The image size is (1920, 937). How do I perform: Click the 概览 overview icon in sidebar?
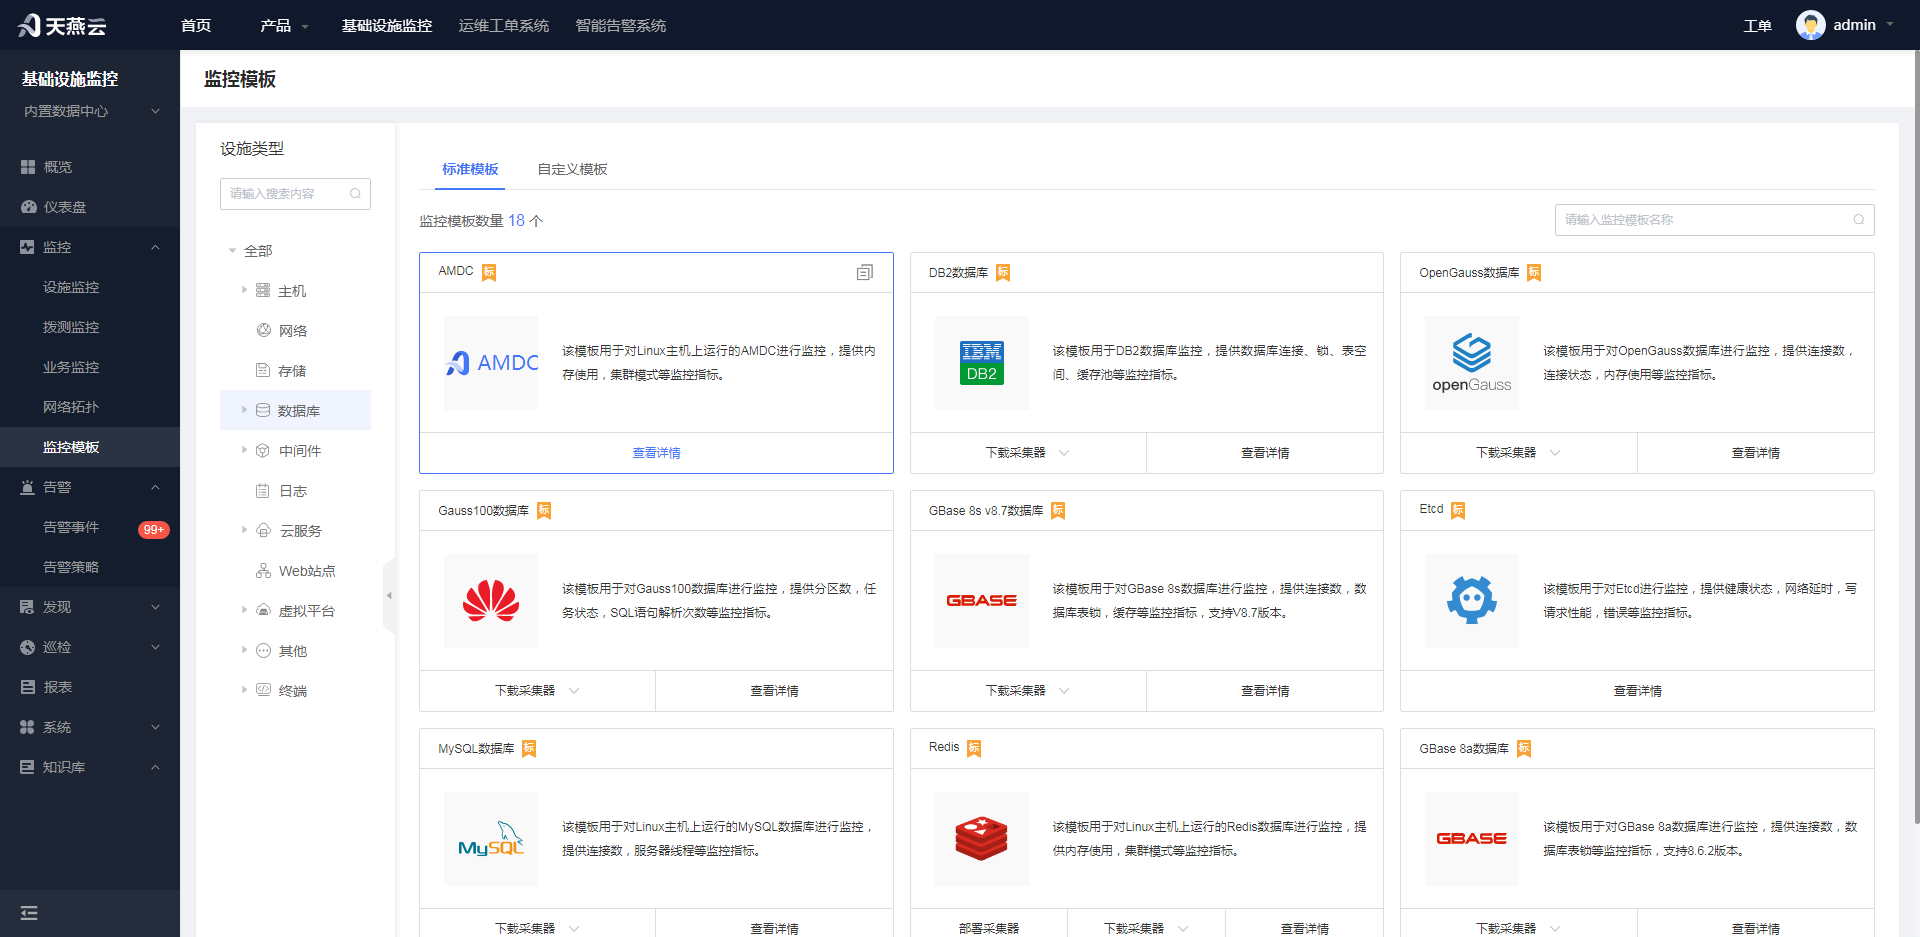tap(28, 167)
